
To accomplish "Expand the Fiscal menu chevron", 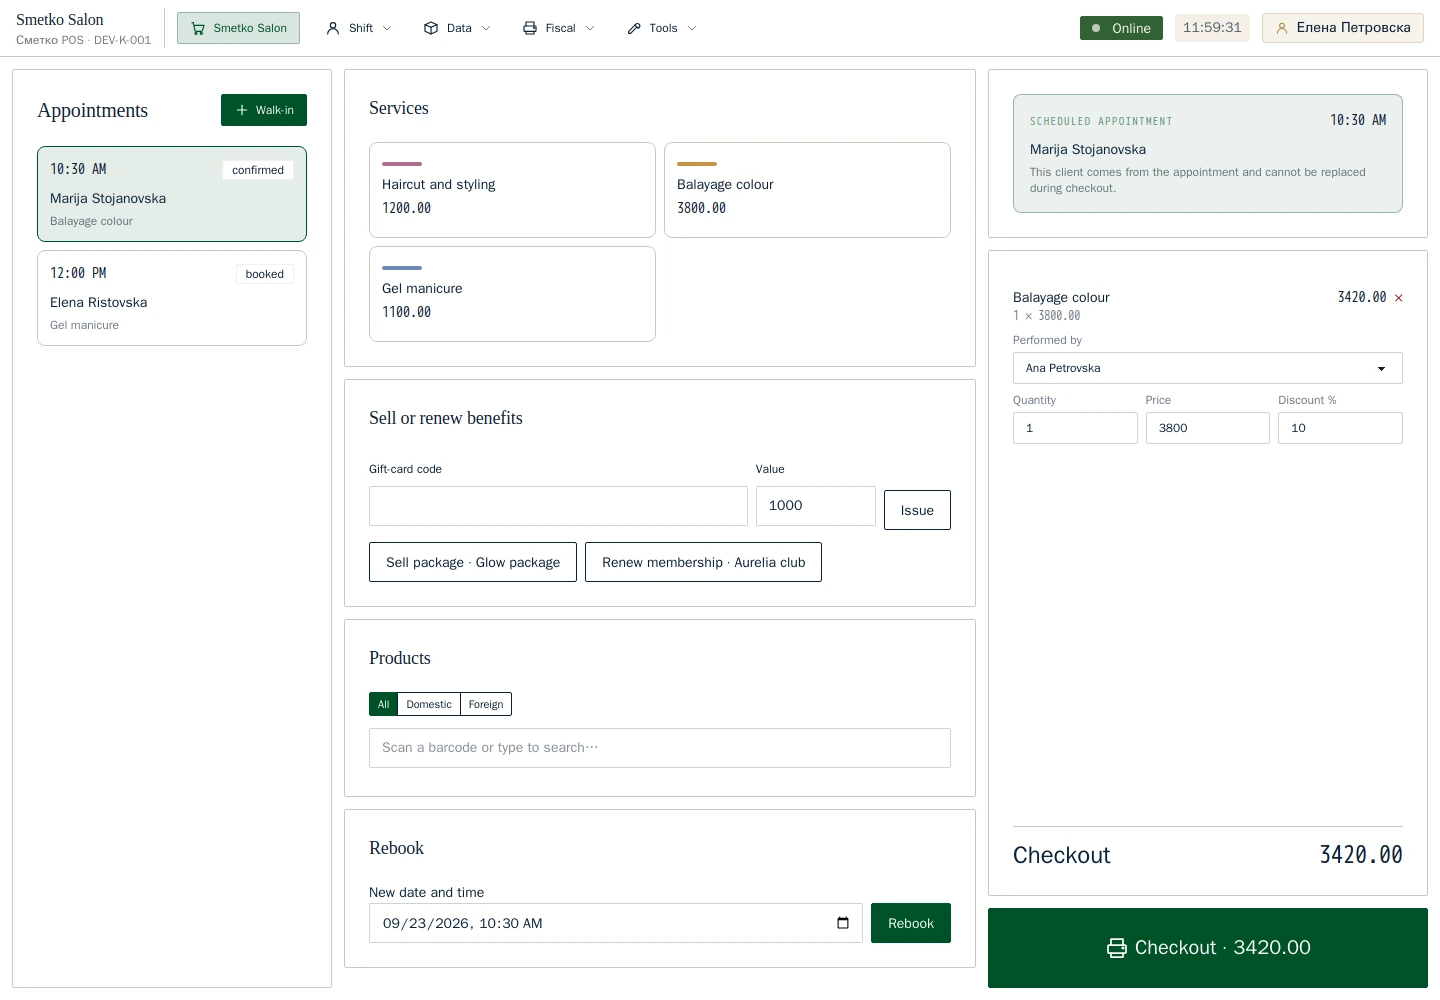I will point(590,28).
